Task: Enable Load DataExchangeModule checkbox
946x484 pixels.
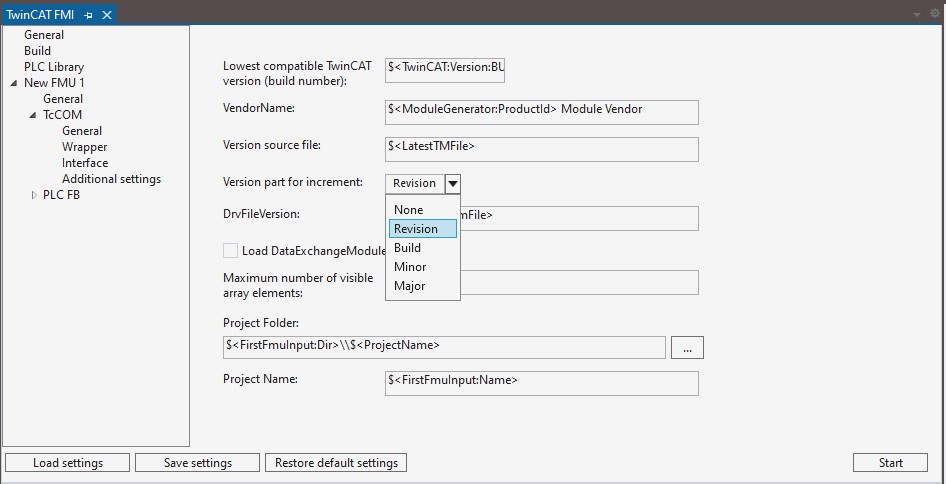Action: (230, 250)
